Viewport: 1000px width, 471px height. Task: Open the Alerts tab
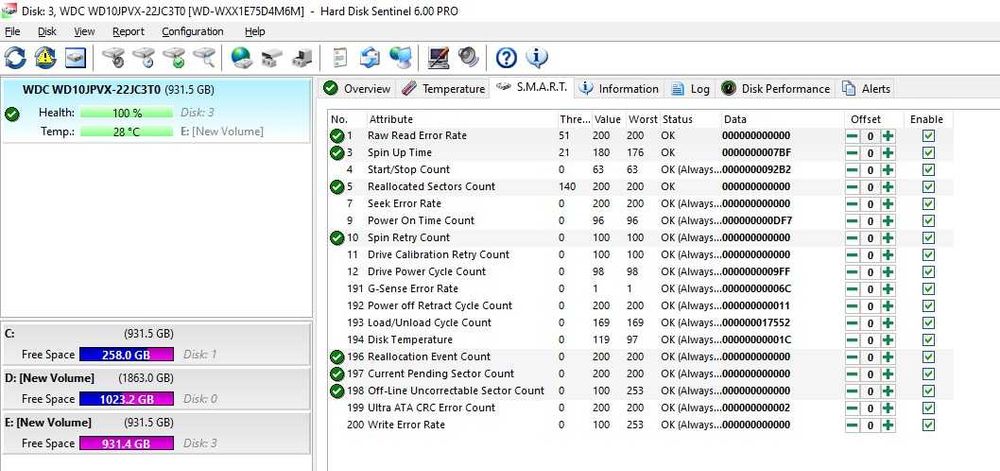tap(866, 89)
